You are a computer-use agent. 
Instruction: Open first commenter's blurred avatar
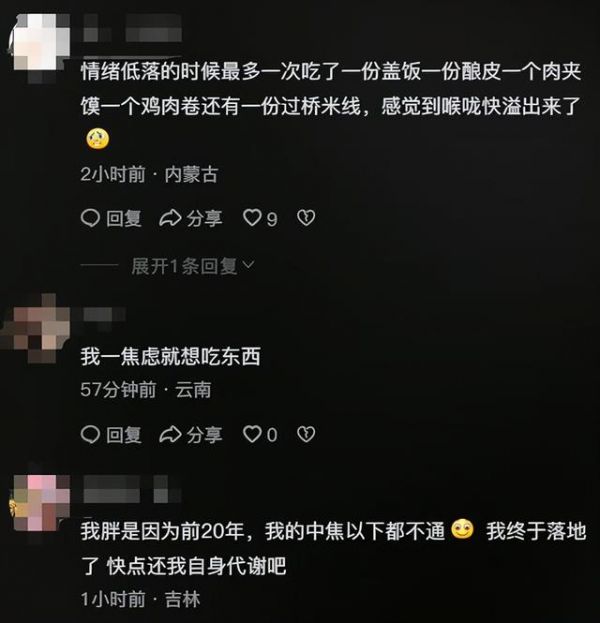click(39, 46)
